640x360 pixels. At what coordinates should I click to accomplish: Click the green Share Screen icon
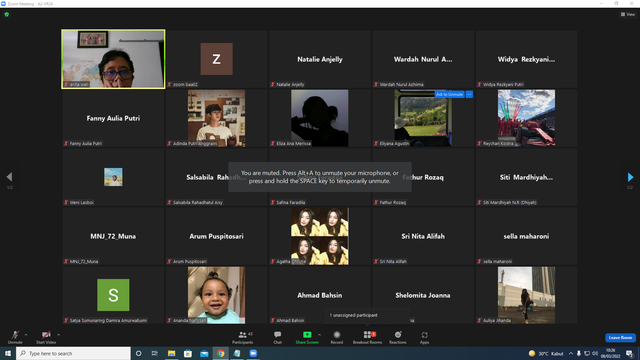307,335
